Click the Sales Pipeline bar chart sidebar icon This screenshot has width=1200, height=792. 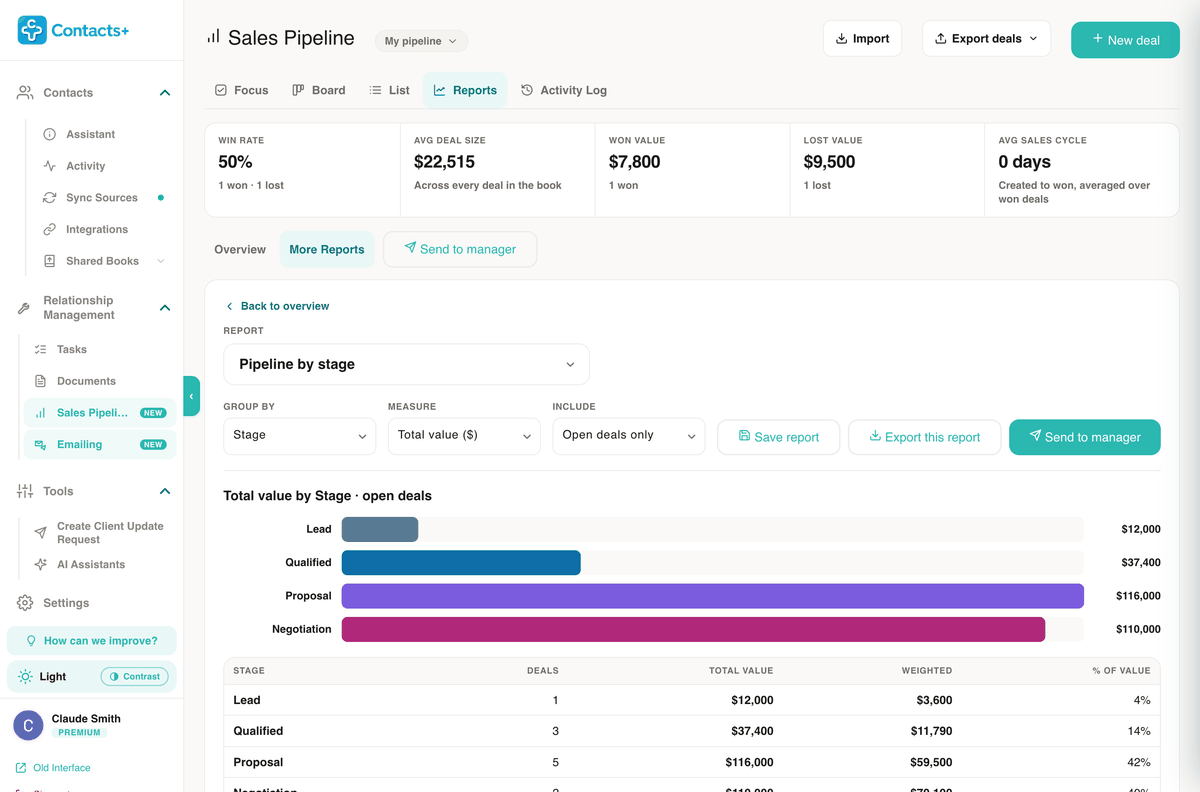tap(40, 413)
